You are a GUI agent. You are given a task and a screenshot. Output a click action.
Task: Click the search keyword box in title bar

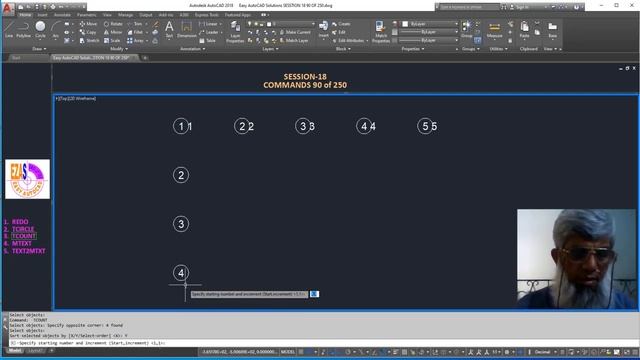pyautogui.click(x=469, y=7)
